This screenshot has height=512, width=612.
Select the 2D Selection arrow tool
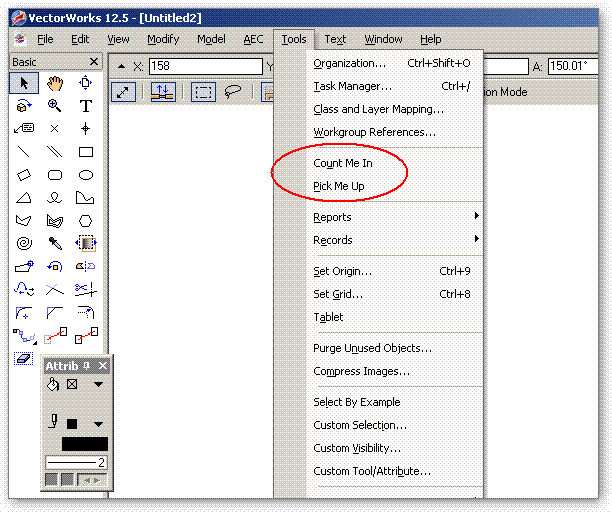tap(24, 83)
